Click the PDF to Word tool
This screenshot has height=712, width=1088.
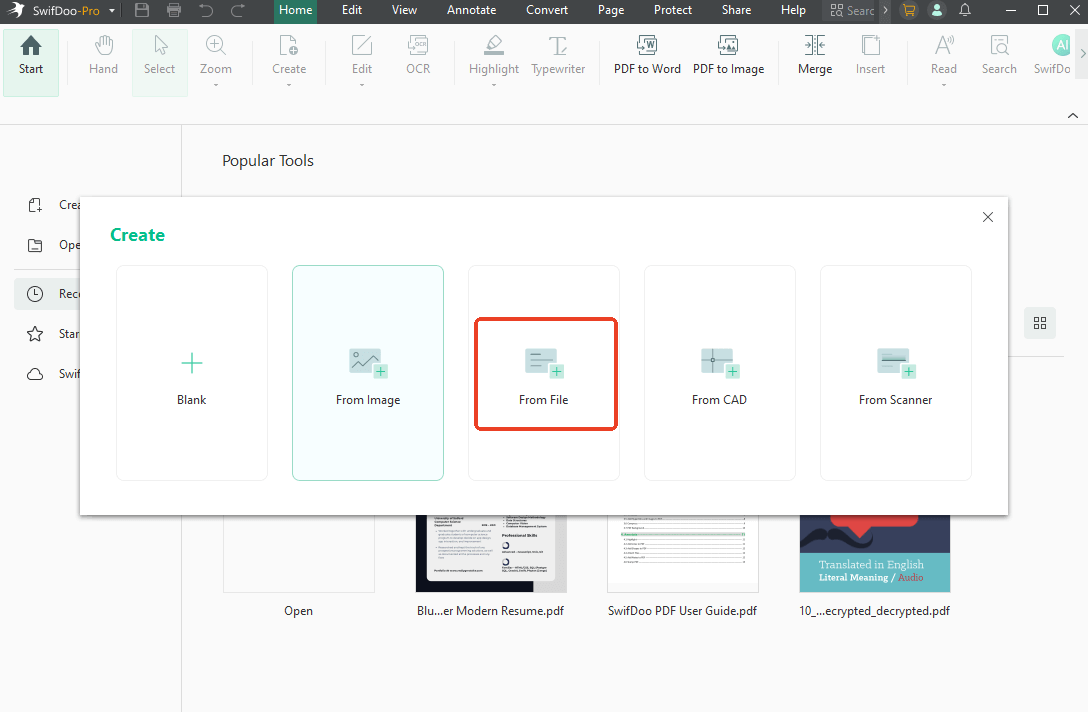(x=647, y=56)
